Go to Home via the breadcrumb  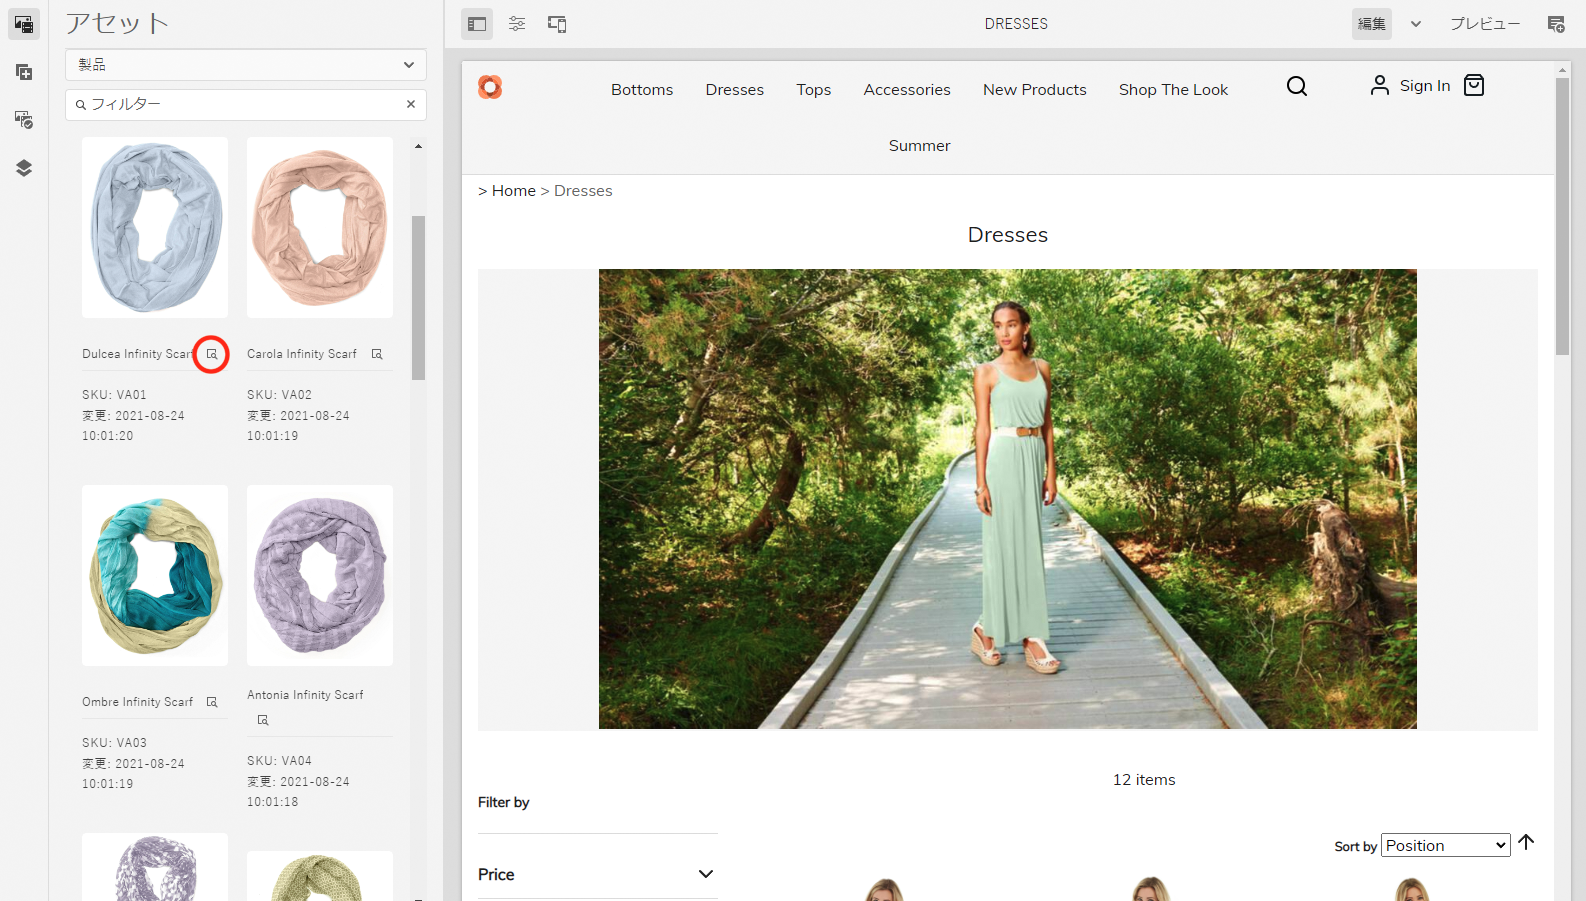[x=514, y=191]
